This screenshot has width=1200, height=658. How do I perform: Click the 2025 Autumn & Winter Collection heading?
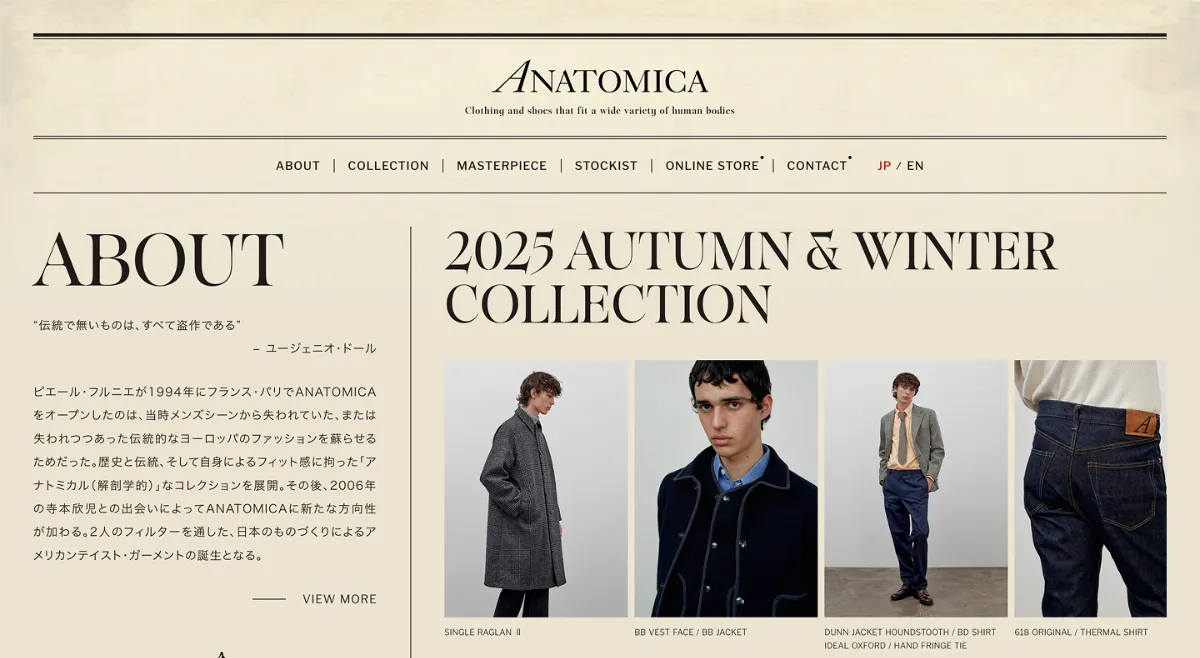pos(751,277)
